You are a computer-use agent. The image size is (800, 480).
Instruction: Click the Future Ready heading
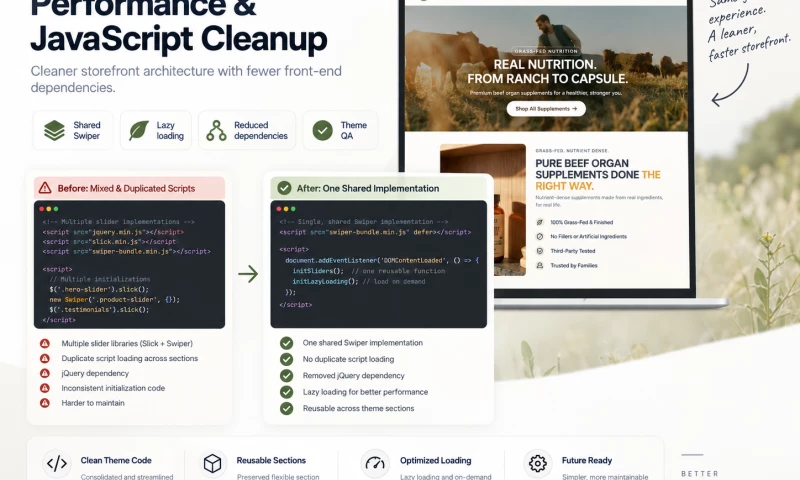[x=587, y=460]
